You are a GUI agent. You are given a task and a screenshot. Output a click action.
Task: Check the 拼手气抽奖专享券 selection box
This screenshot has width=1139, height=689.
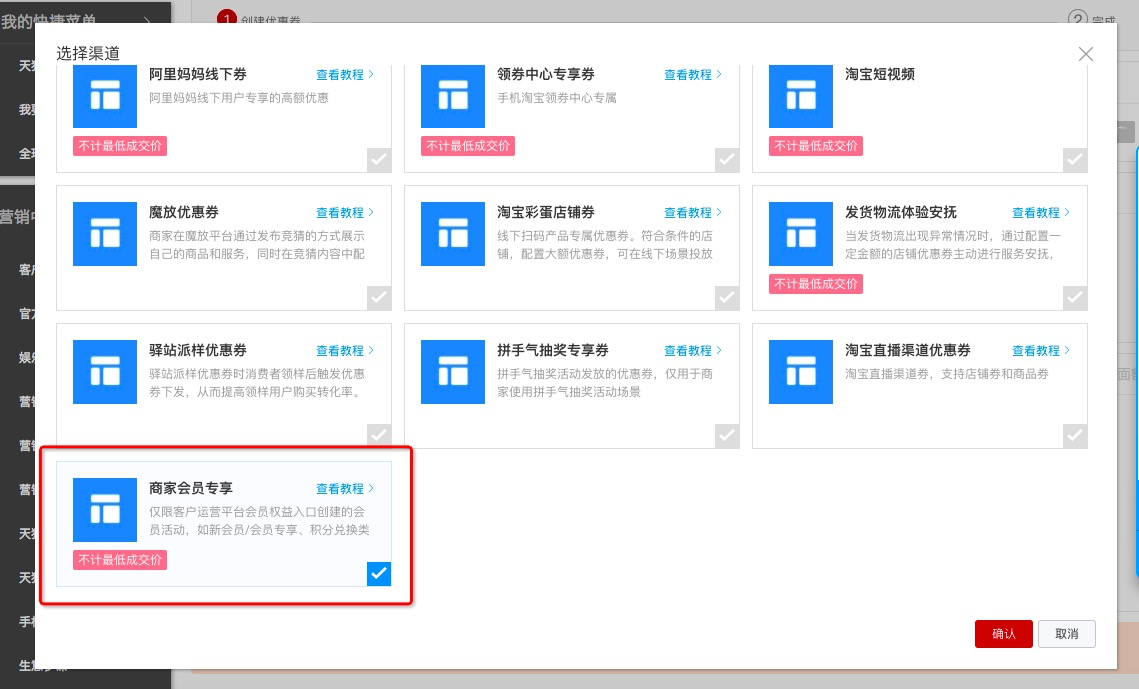(x=726, y=436)
